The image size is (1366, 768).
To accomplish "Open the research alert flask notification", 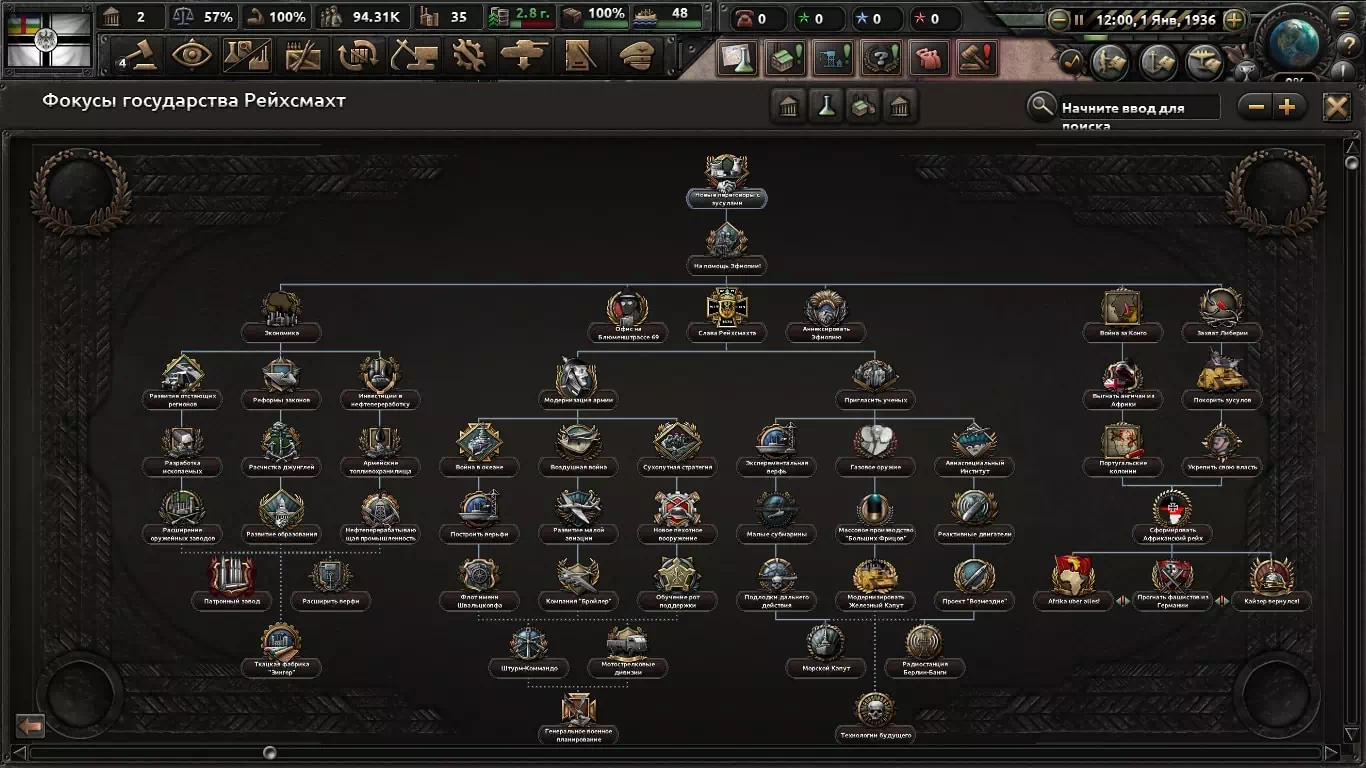I will tap(735, 60).
